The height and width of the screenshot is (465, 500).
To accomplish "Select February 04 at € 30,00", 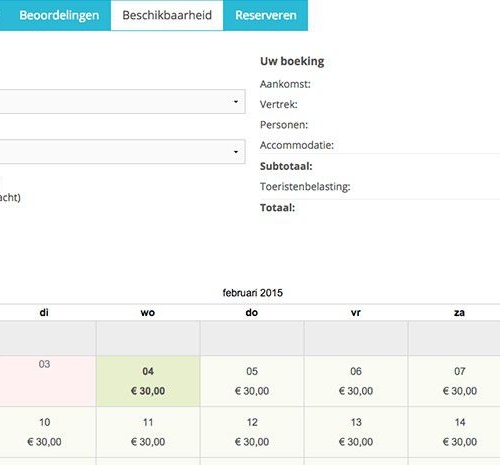I will [x=148, y=381].
